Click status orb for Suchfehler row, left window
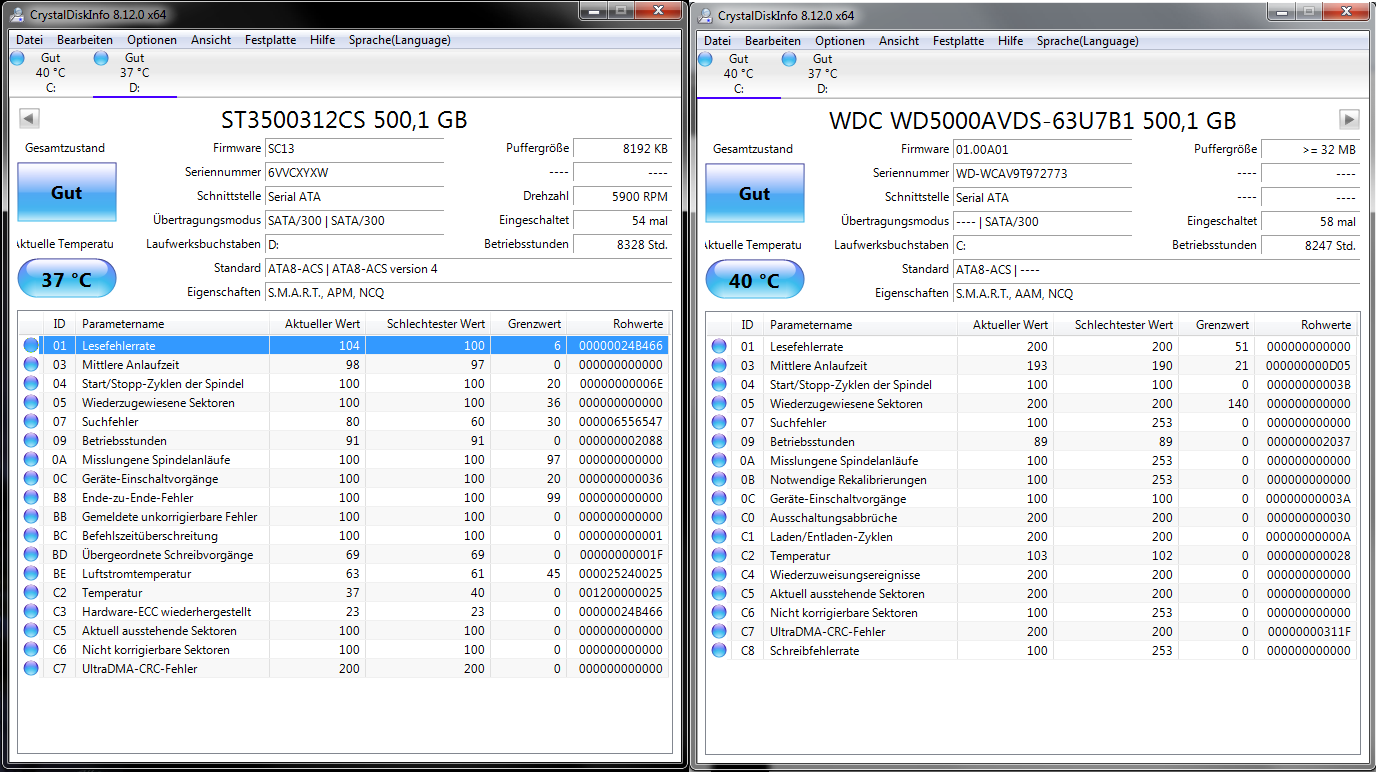Viewport: 1376px width, 772px height. (31, 422)
